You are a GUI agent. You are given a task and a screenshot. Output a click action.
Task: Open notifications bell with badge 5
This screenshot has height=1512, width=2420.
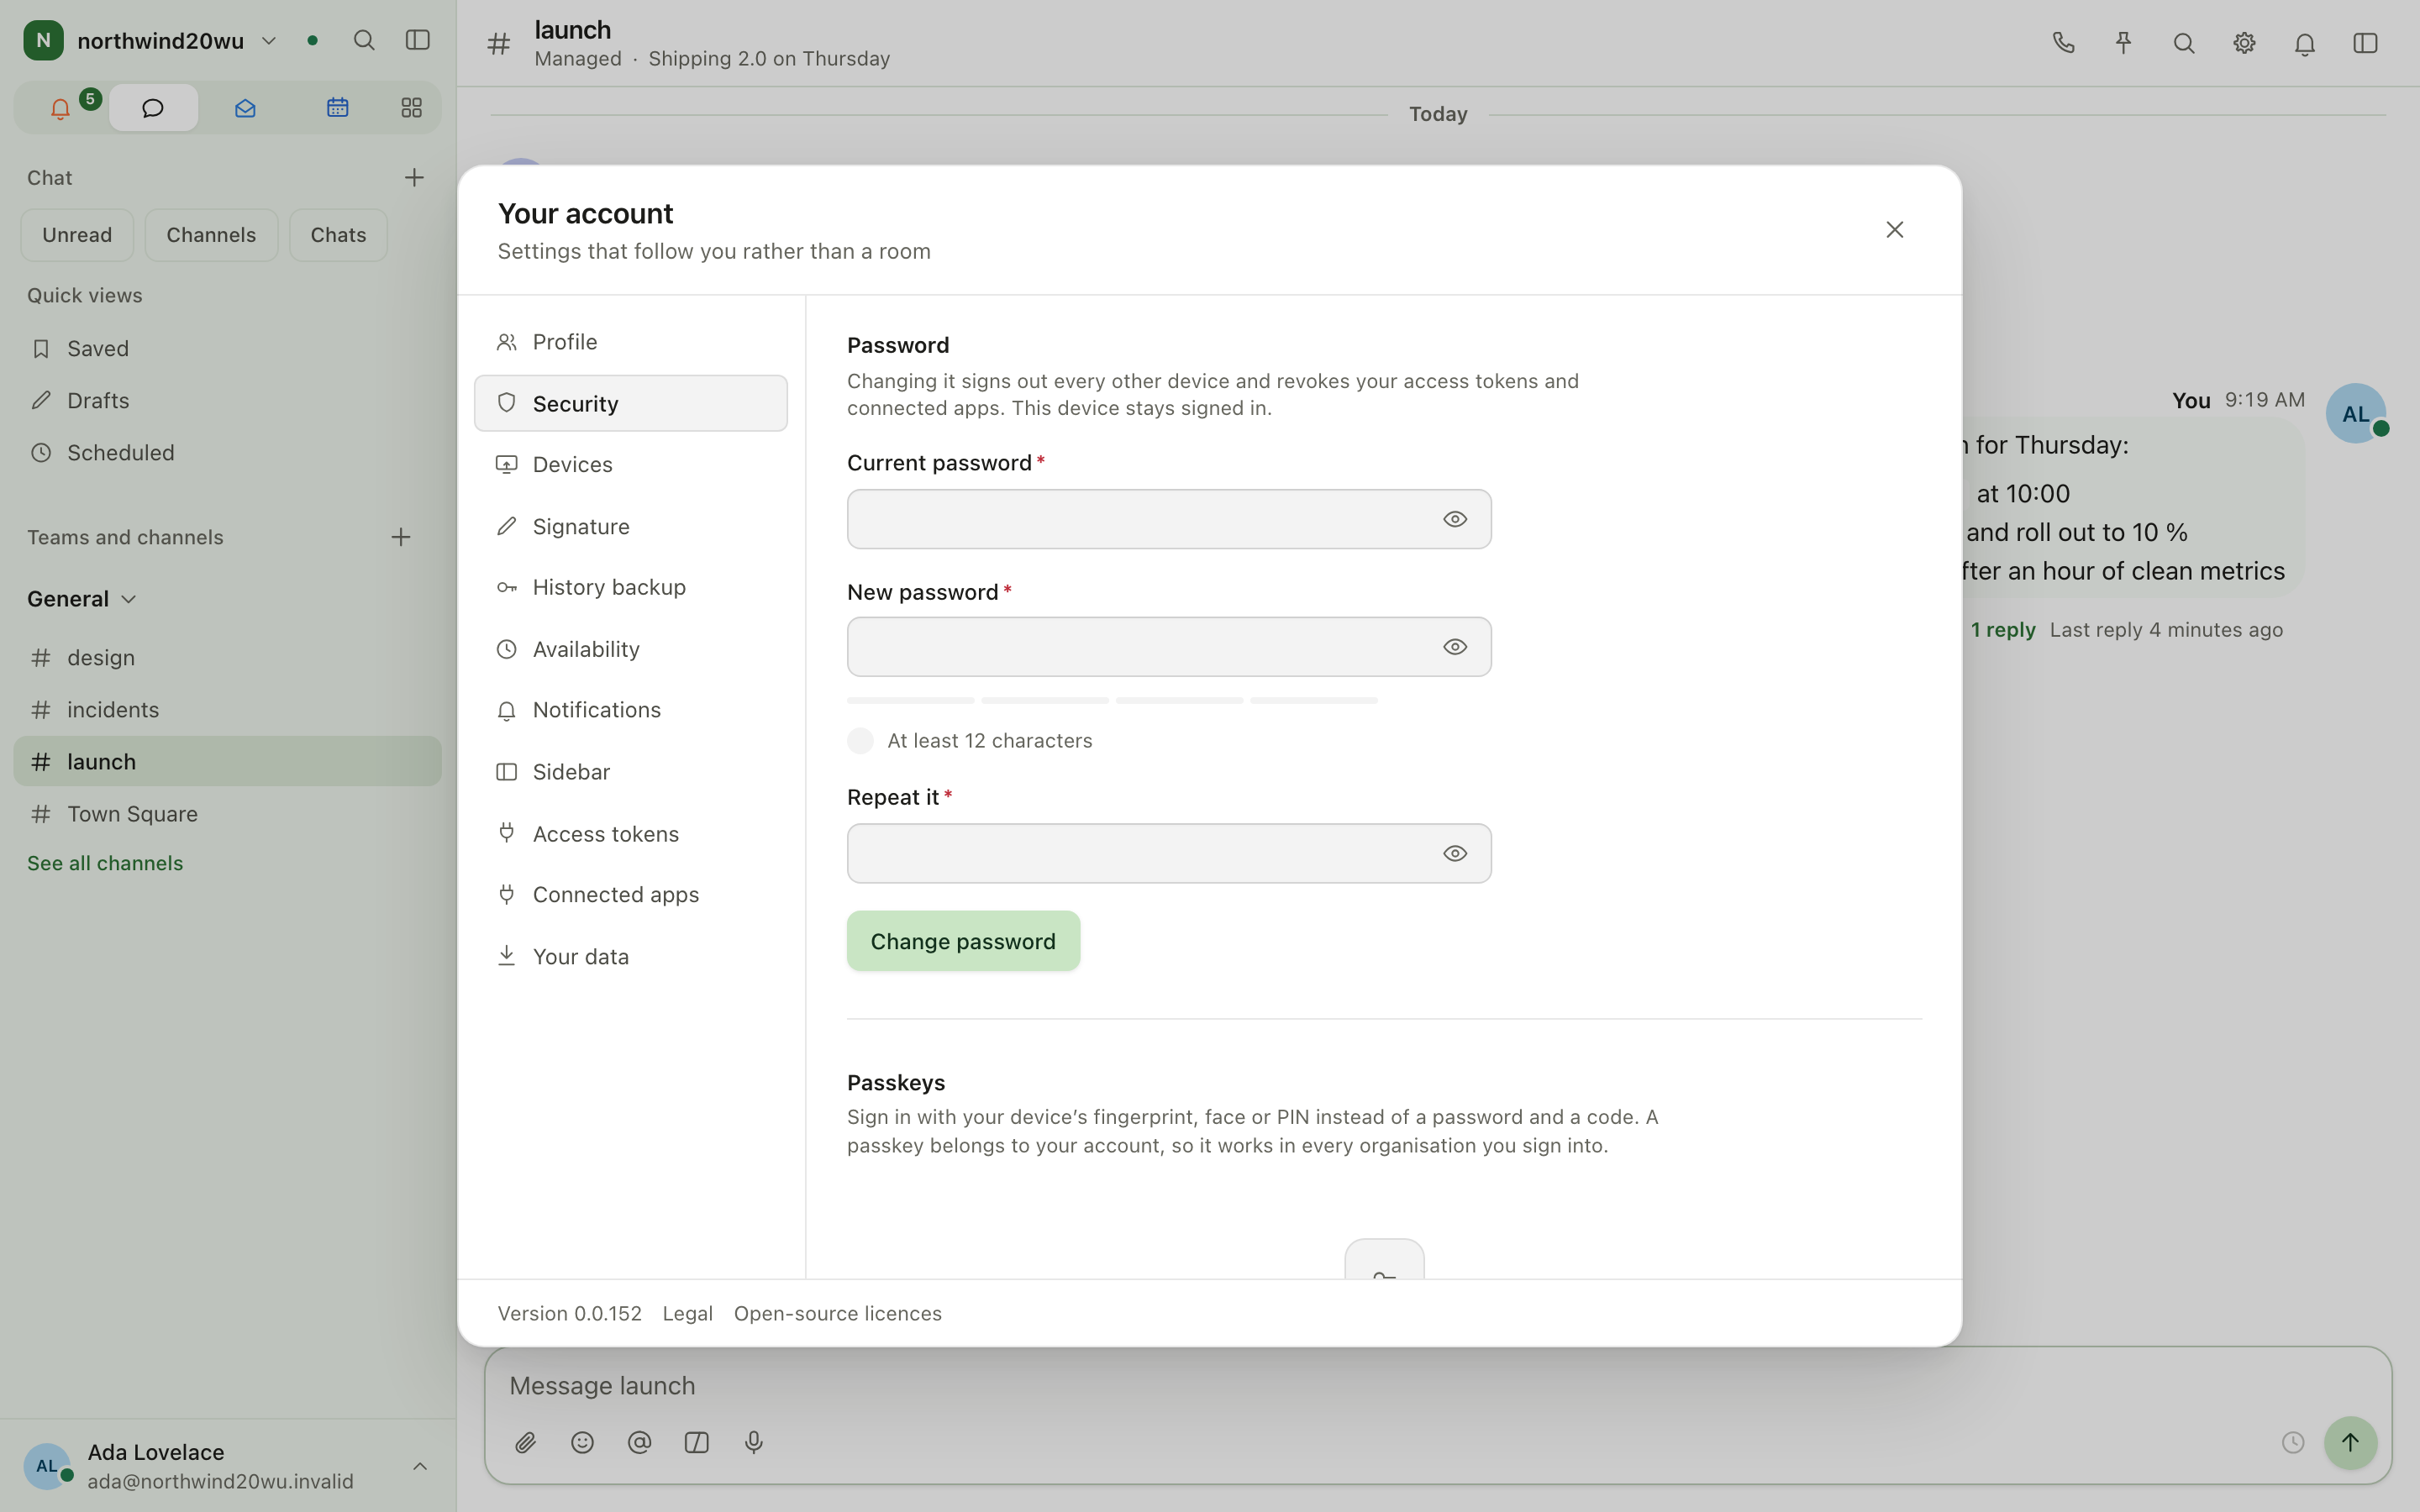coord(61,108)
